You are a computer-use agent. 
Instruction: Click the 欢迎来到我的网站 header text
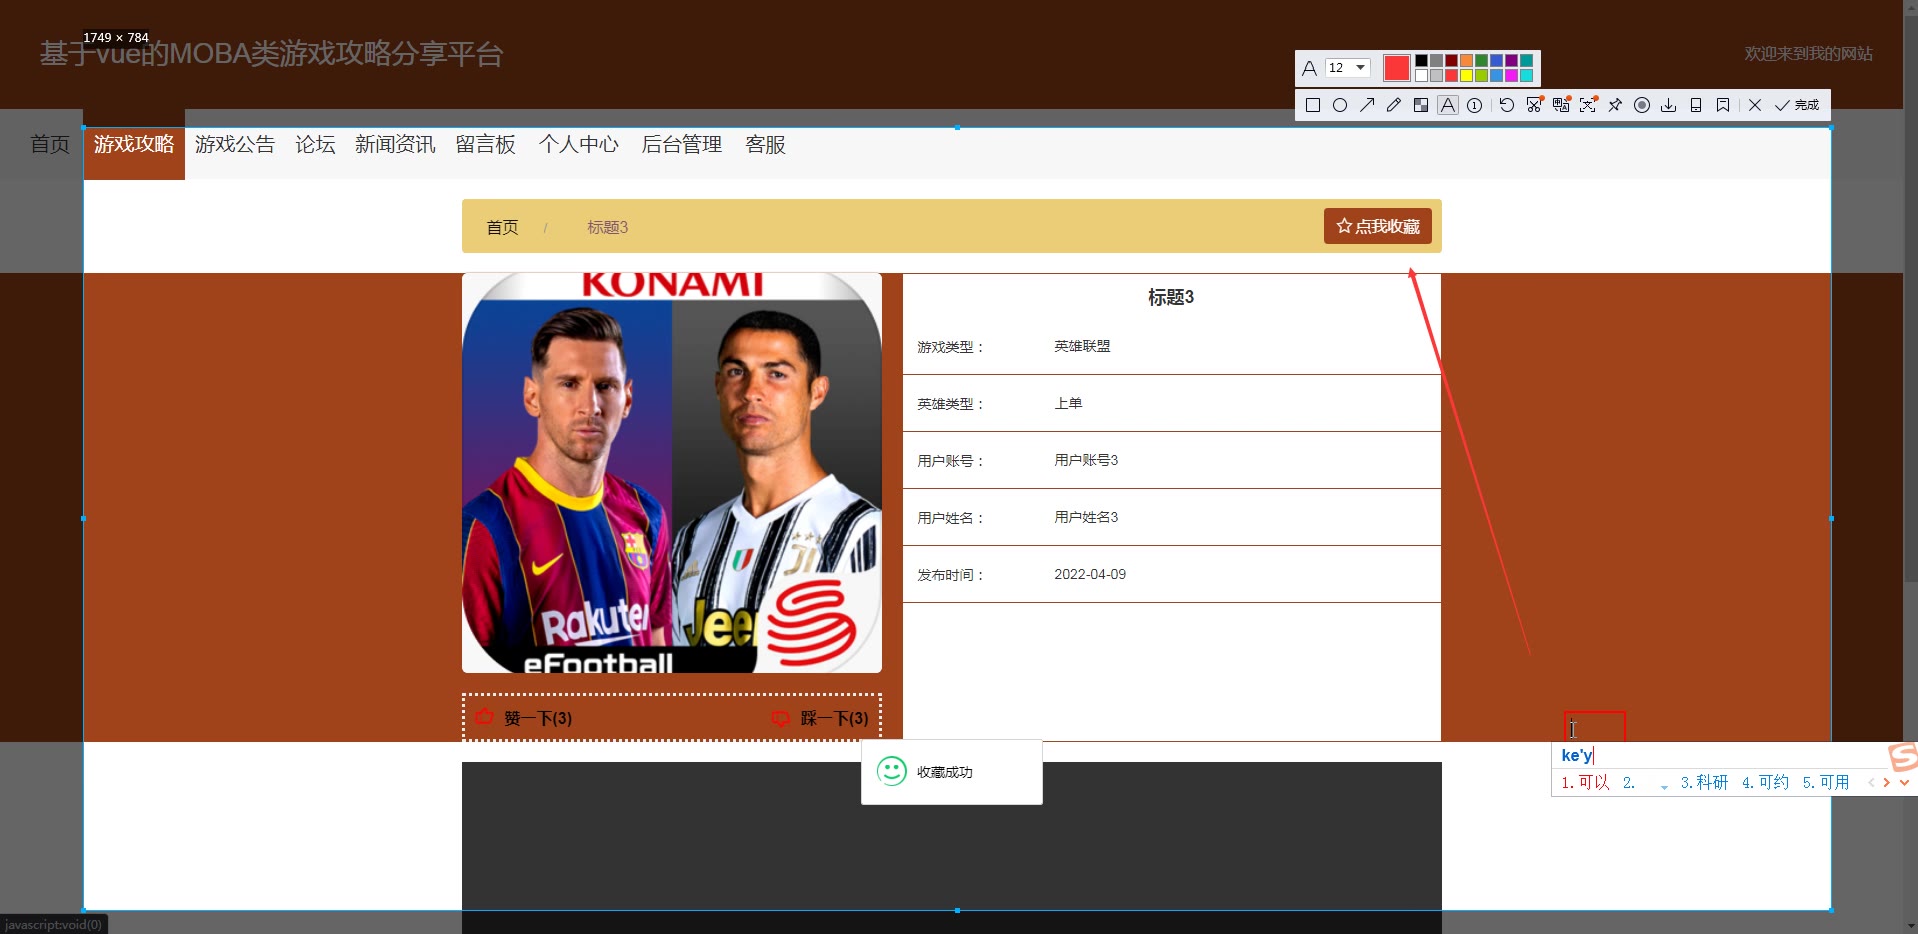[1809, 54]
